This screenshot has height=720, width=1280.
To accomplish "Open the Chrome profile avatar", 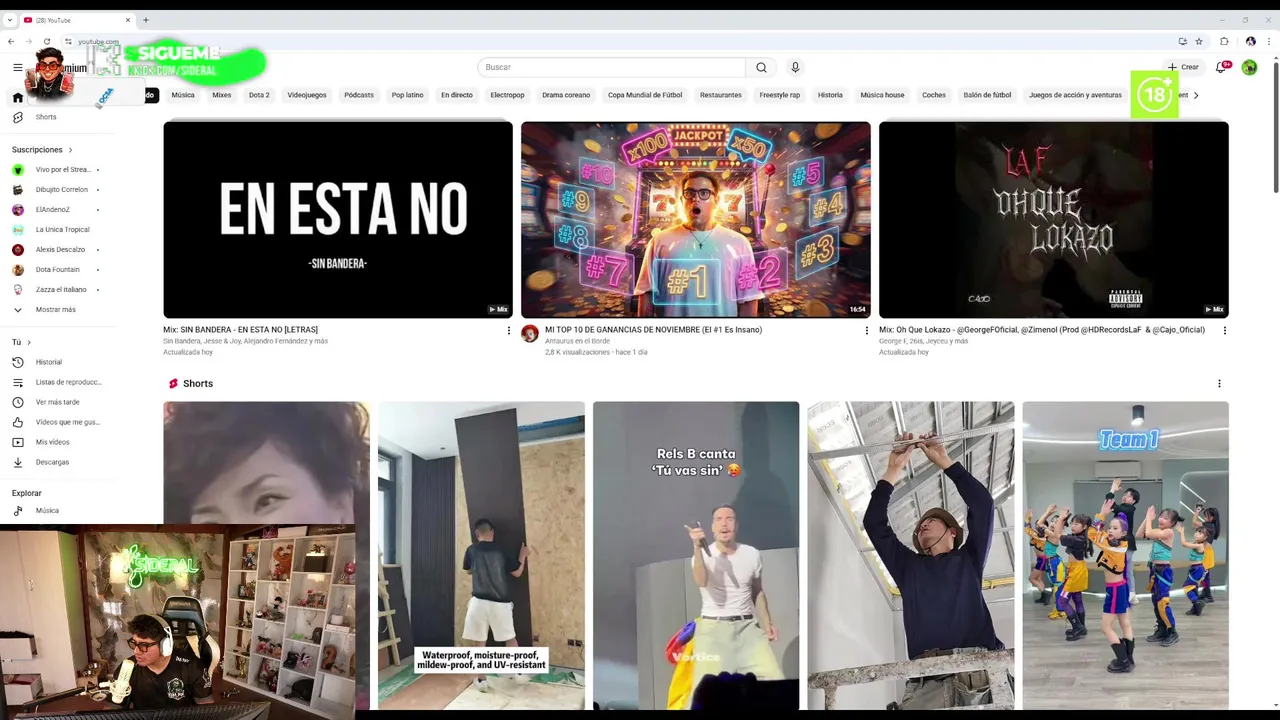I will (1250, 41).
